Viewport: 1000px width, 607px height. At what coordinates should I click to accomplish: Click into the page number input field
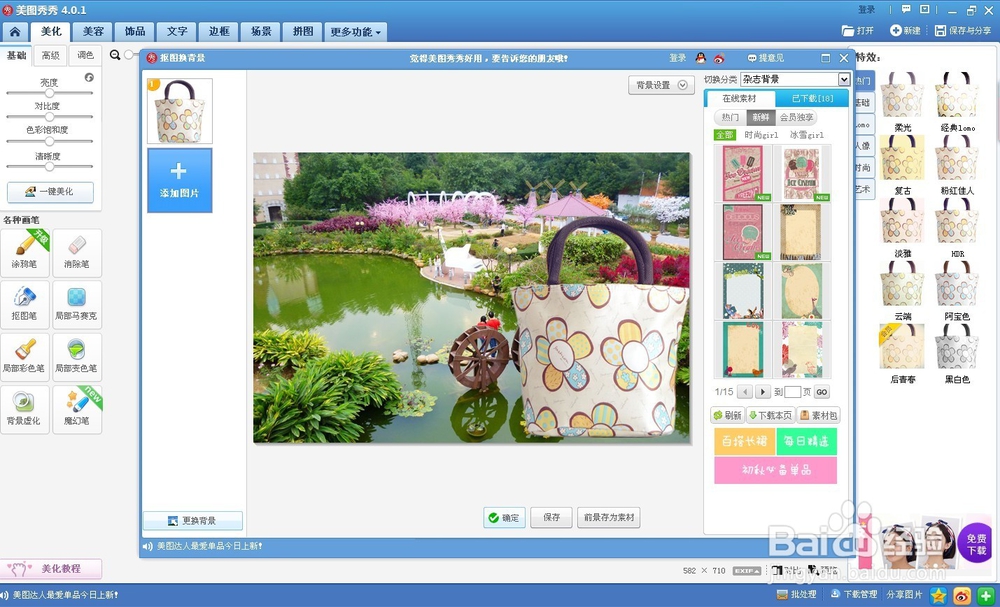click(792, 392)
